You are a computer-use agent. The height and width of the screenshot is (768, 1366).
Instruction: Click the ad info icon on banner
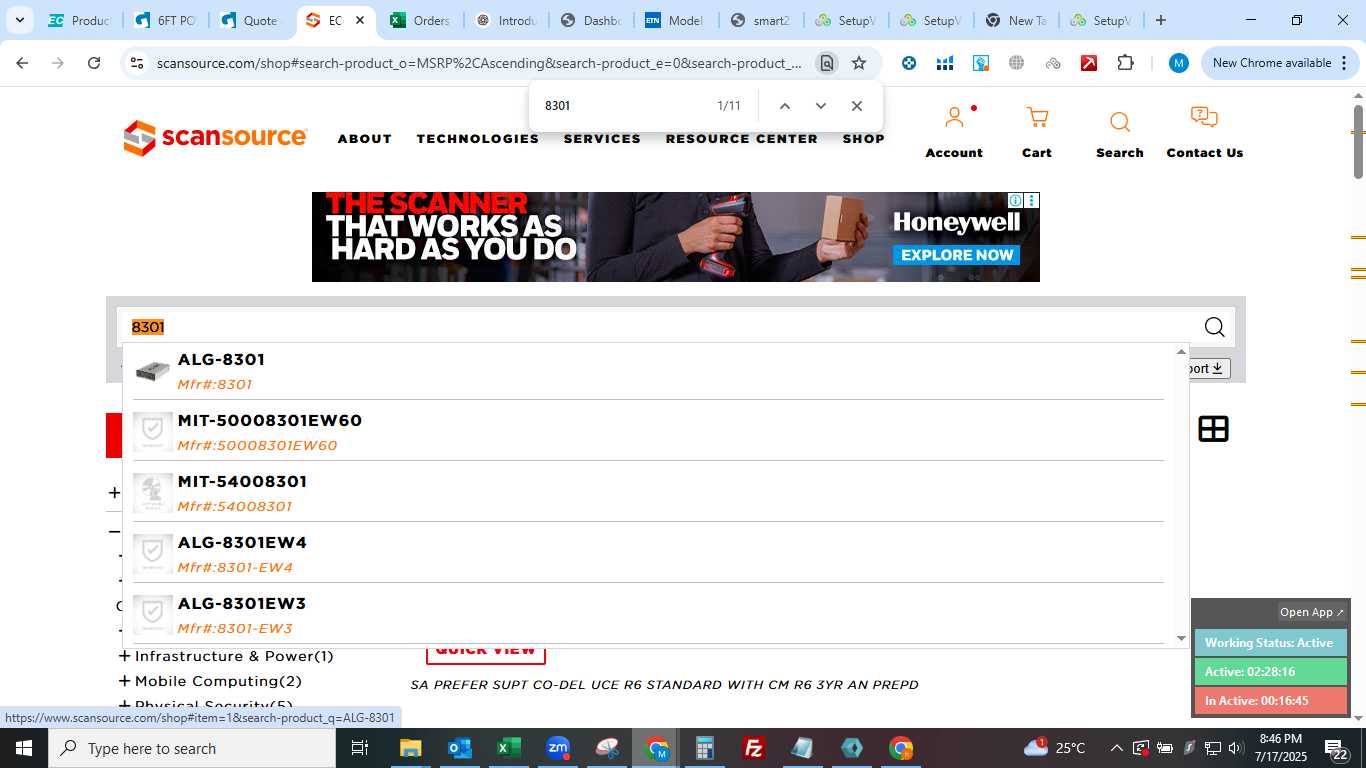[x=1015, y=201]
